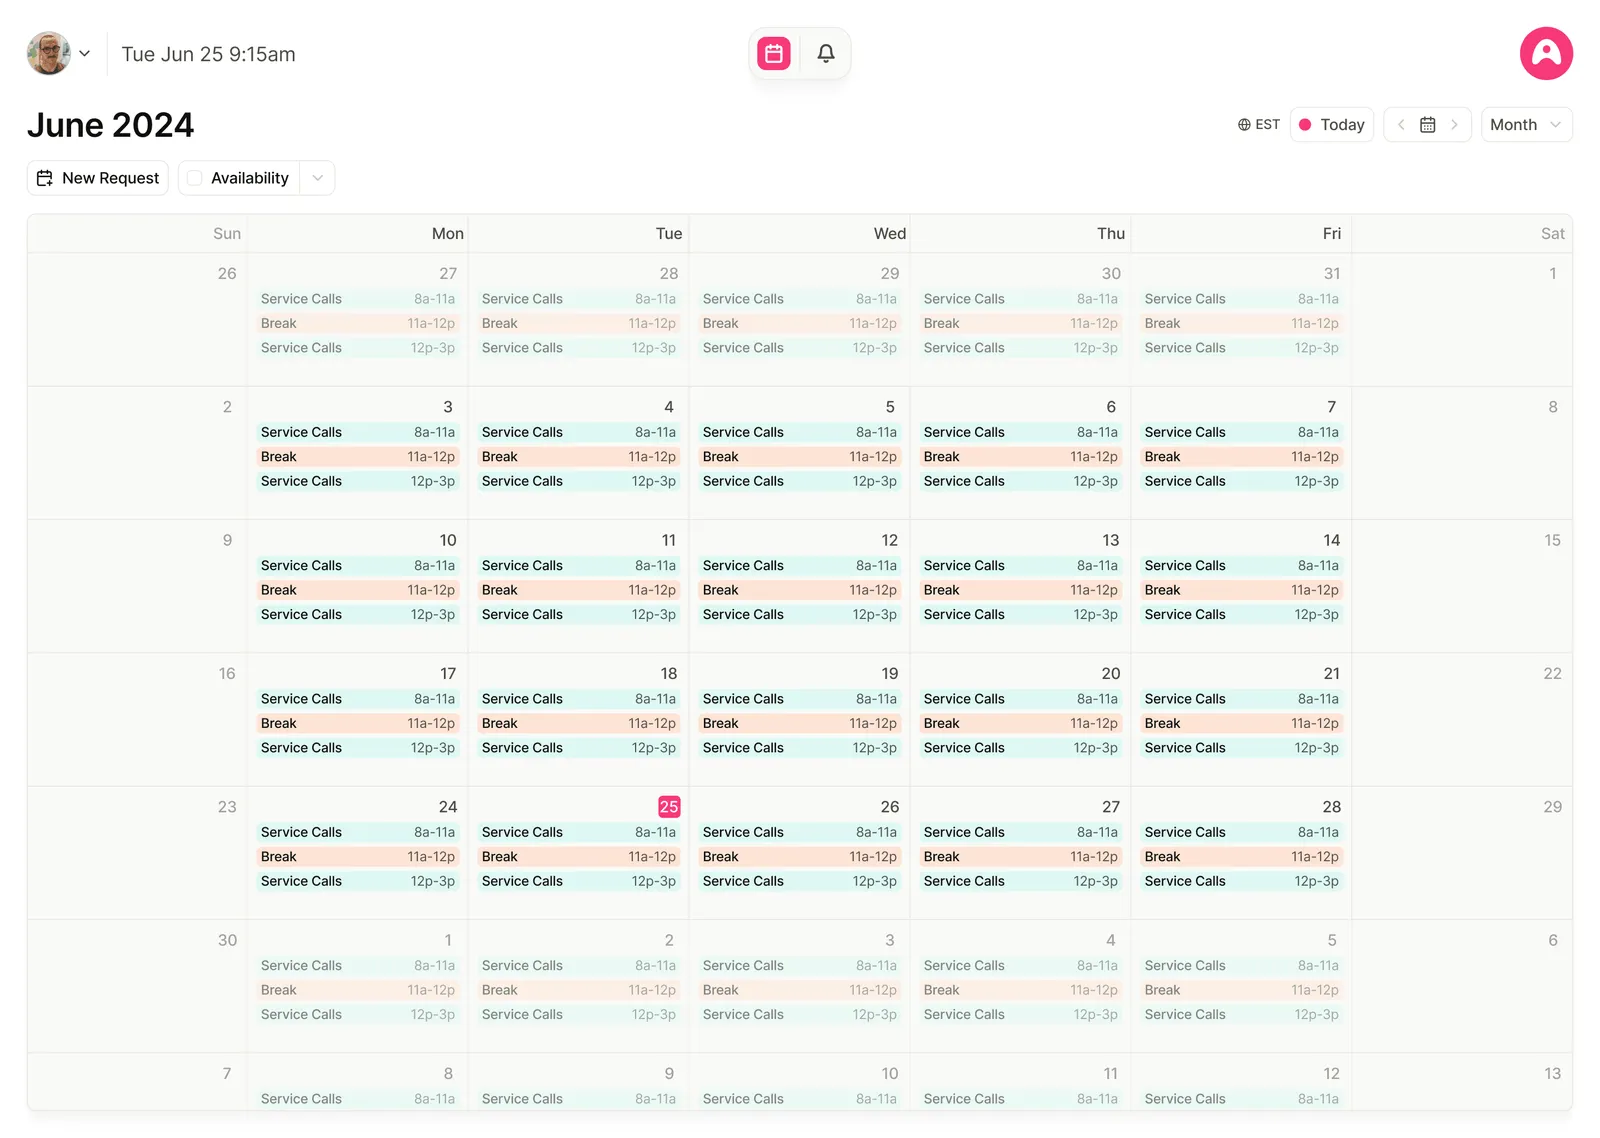Select Service Calls 8a-11a on June 3

[357, 432]
